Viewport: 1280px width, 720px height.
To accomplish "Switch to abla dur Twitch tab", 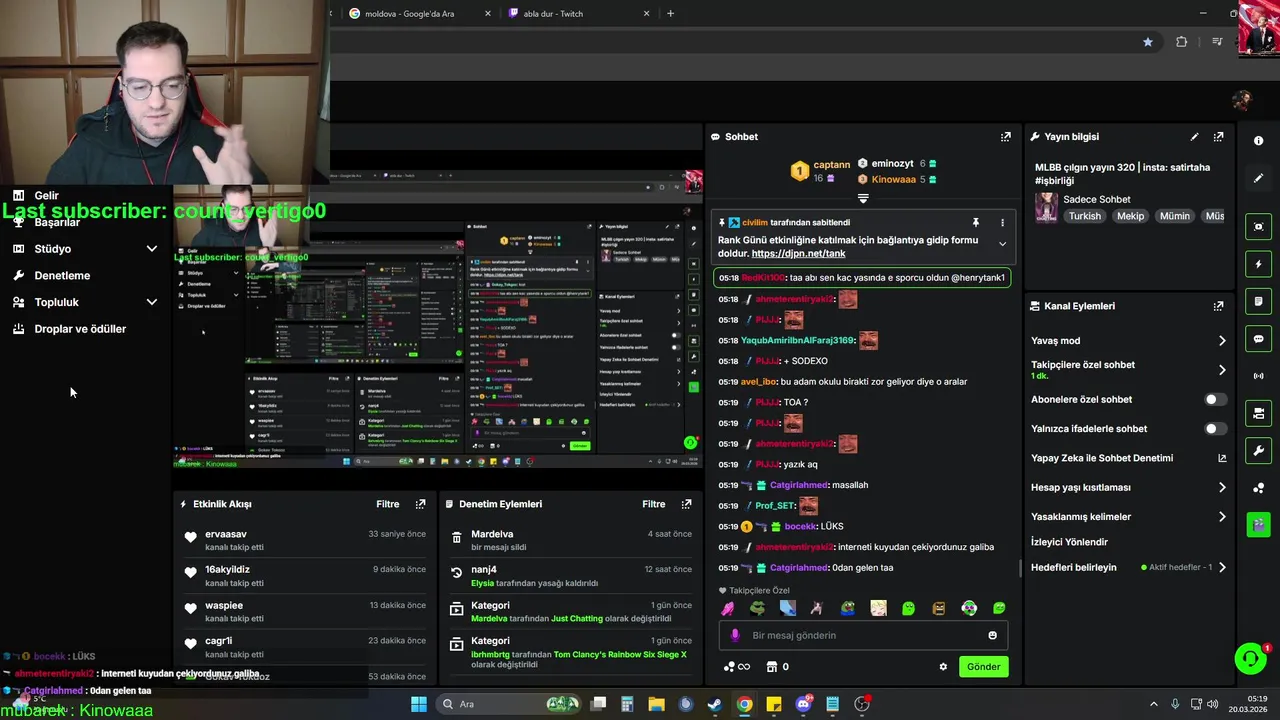I will pyautogui.click(x=580, y=14).
